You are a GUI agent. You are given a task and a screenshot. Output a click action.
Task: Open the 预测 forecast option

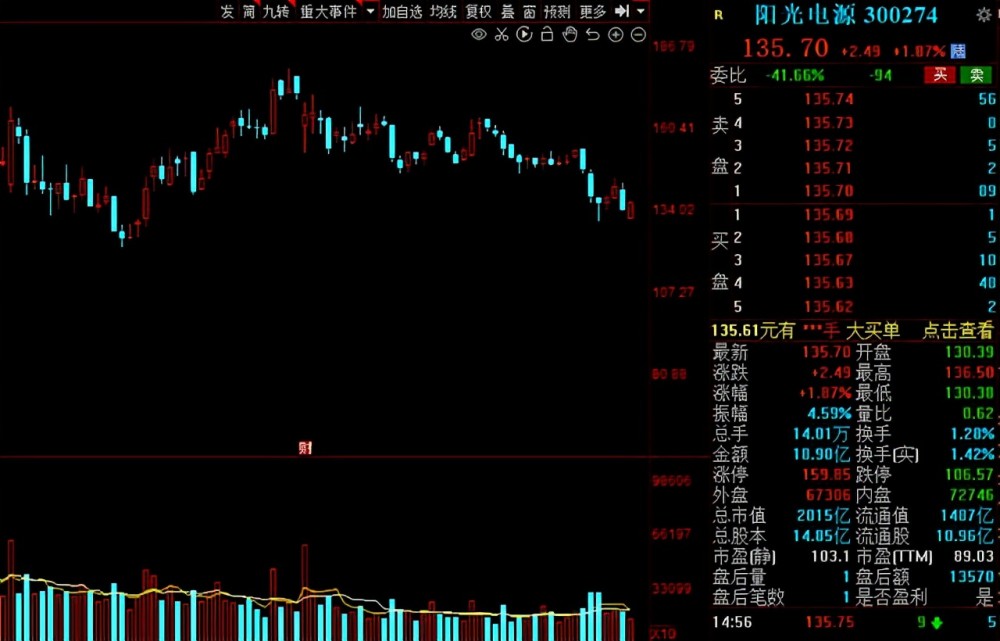pyautogui.click(x=557, y=11)
